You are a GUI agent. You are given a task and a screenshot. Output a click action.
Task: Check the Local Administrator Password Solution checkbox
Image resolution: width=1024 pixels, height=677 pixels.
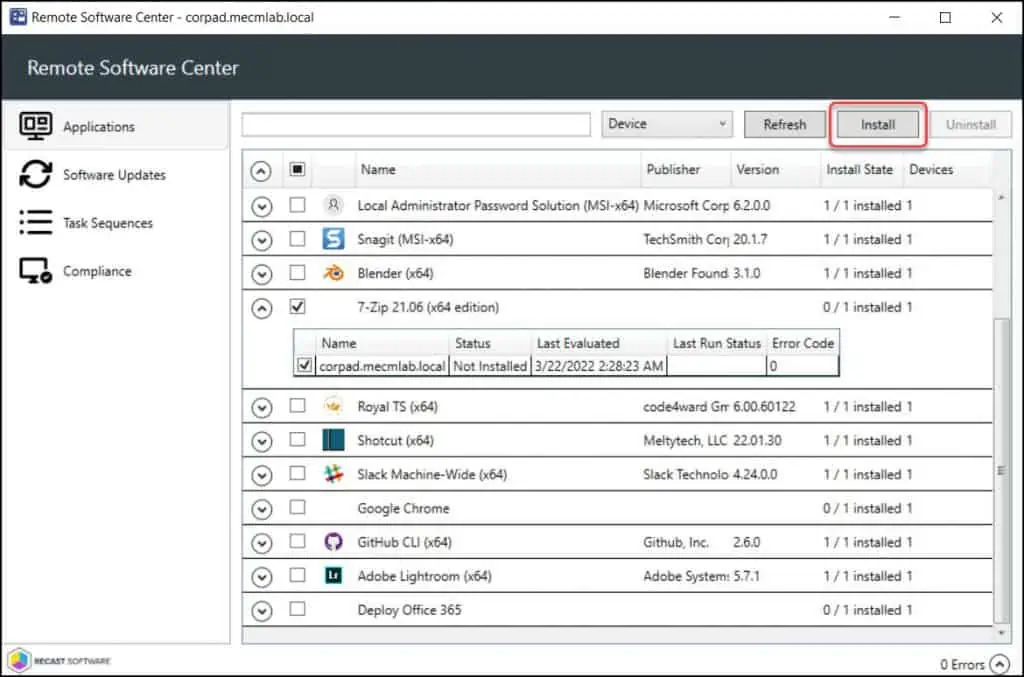point(297,204)
